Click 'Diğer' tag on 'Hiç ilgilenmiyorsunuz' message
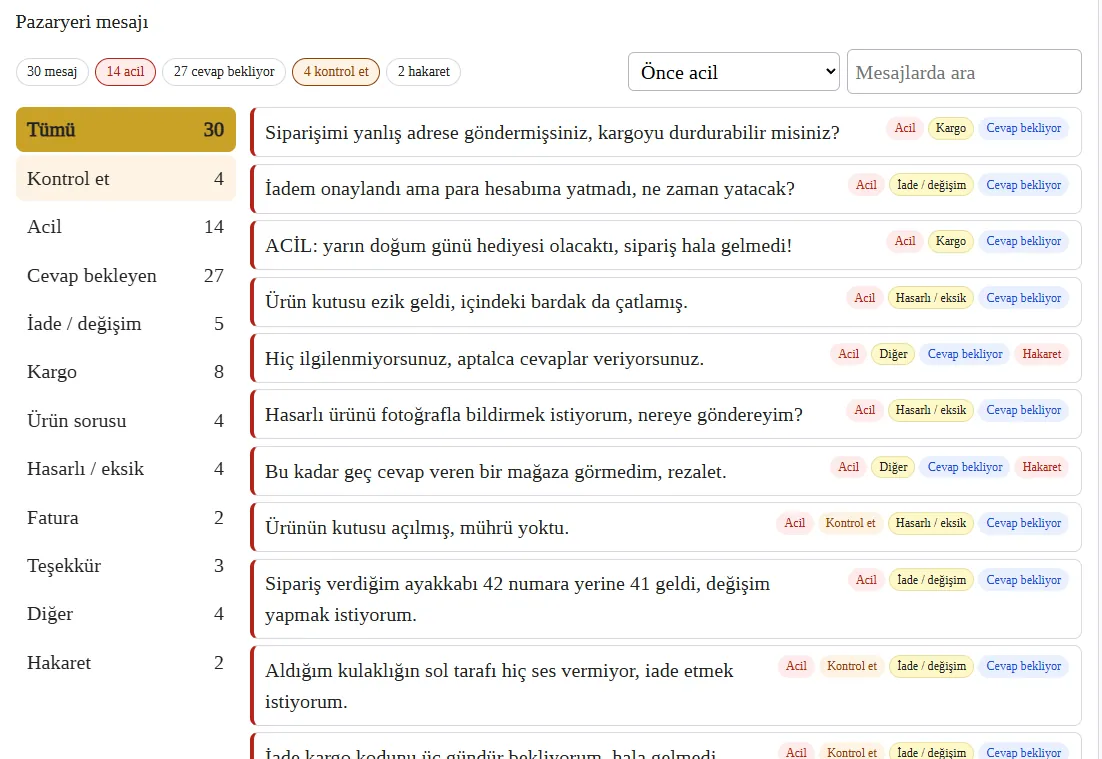The height and width of the screenshot is (759, 1102). 893,354
